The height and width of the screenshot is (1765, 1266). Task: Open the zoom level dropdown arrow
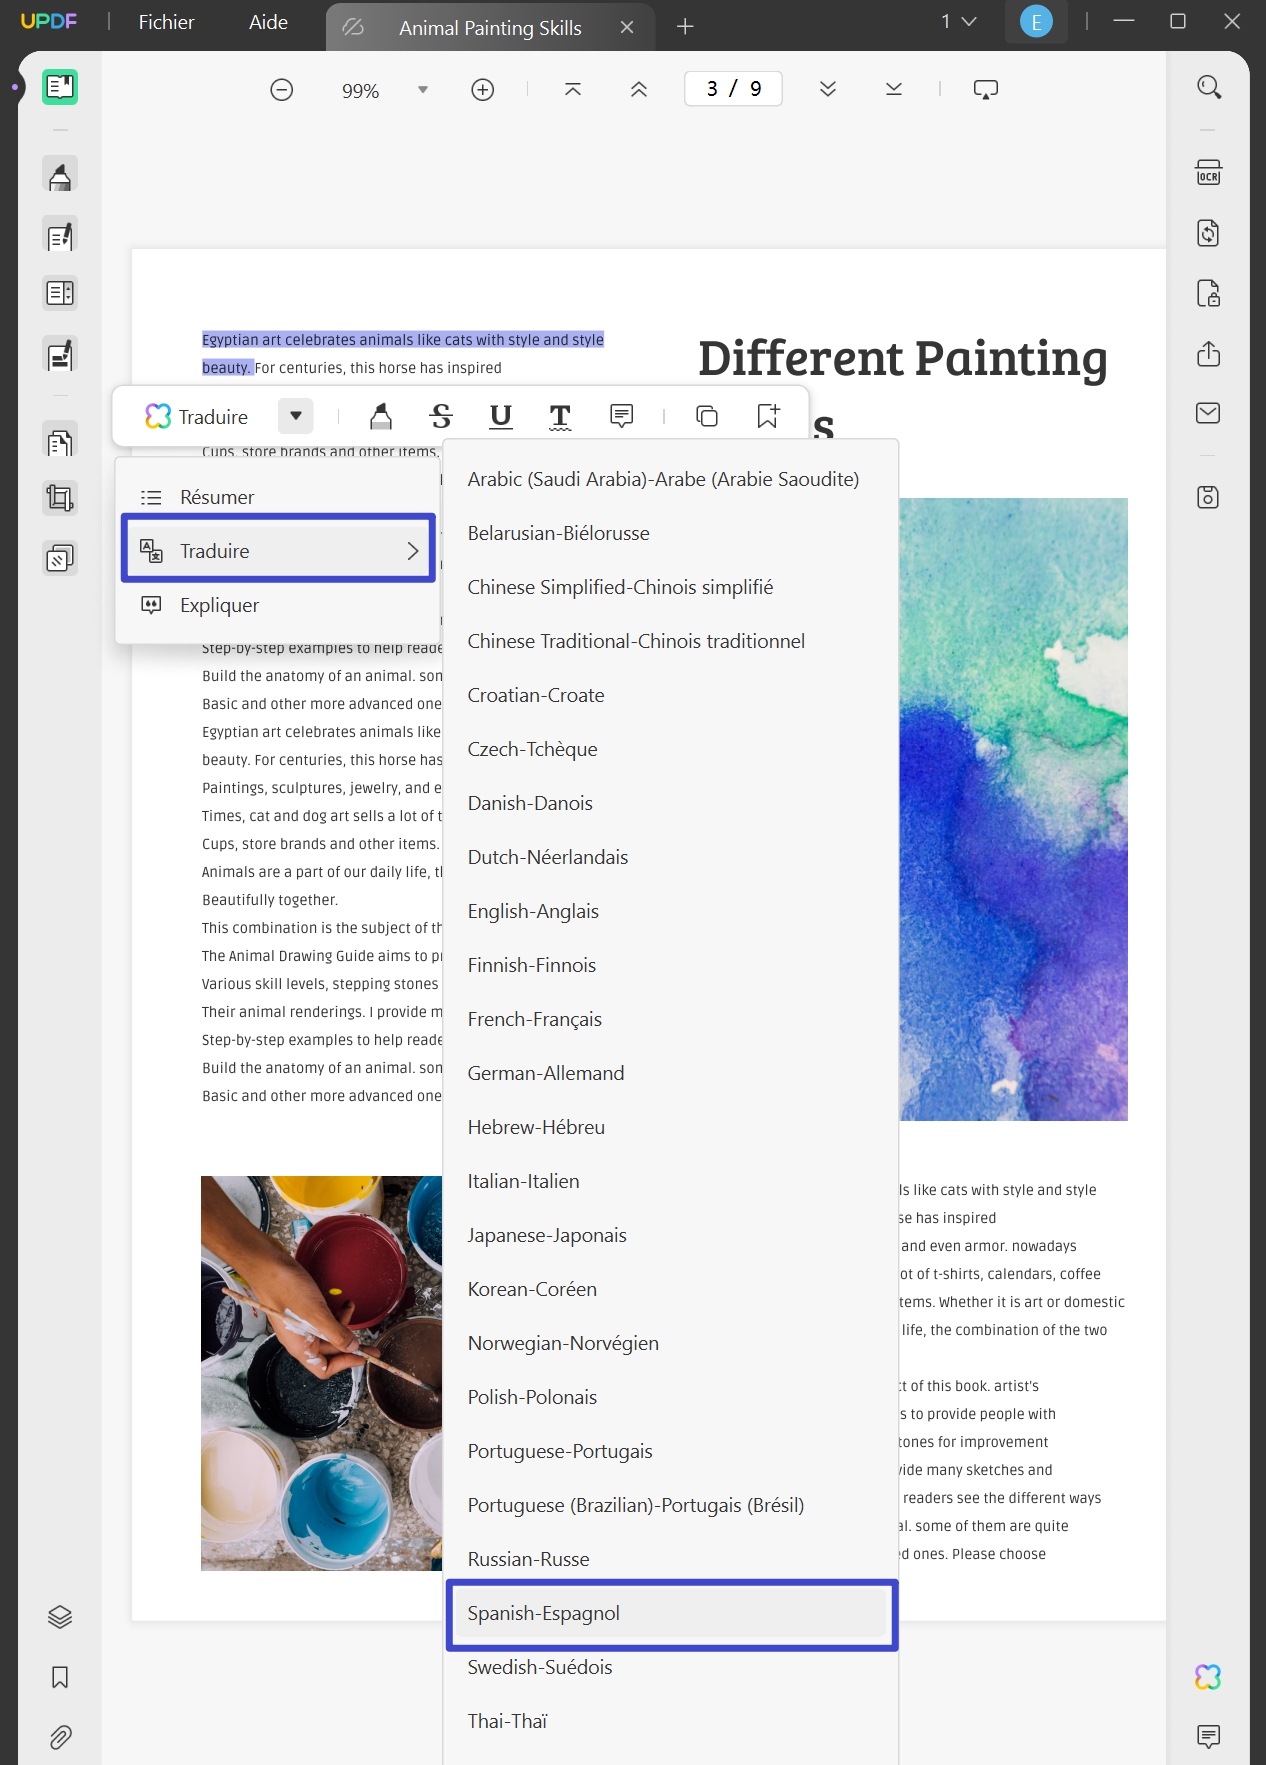(x=423, y=90)
